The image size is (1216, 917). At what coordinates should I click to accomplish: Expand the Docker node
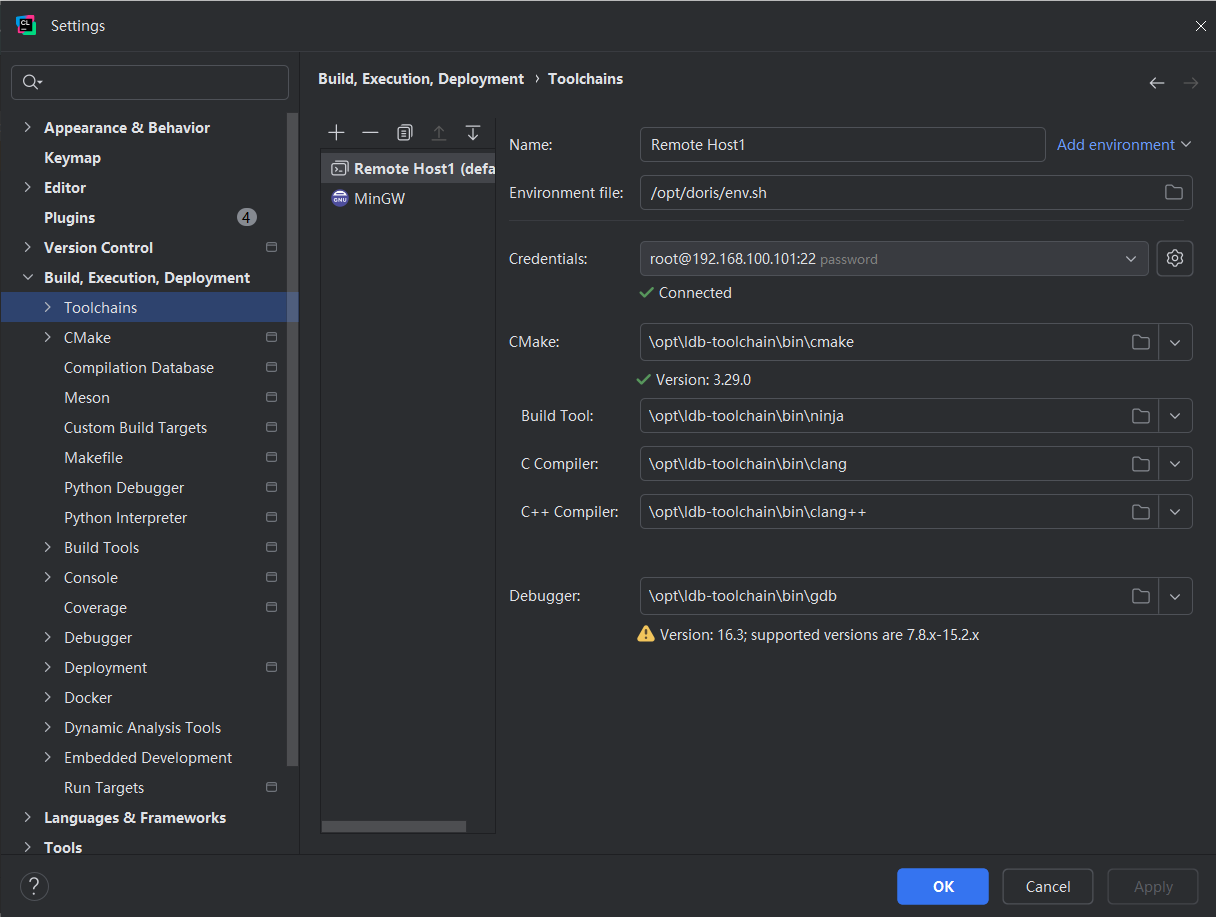(x=47, y=697)
